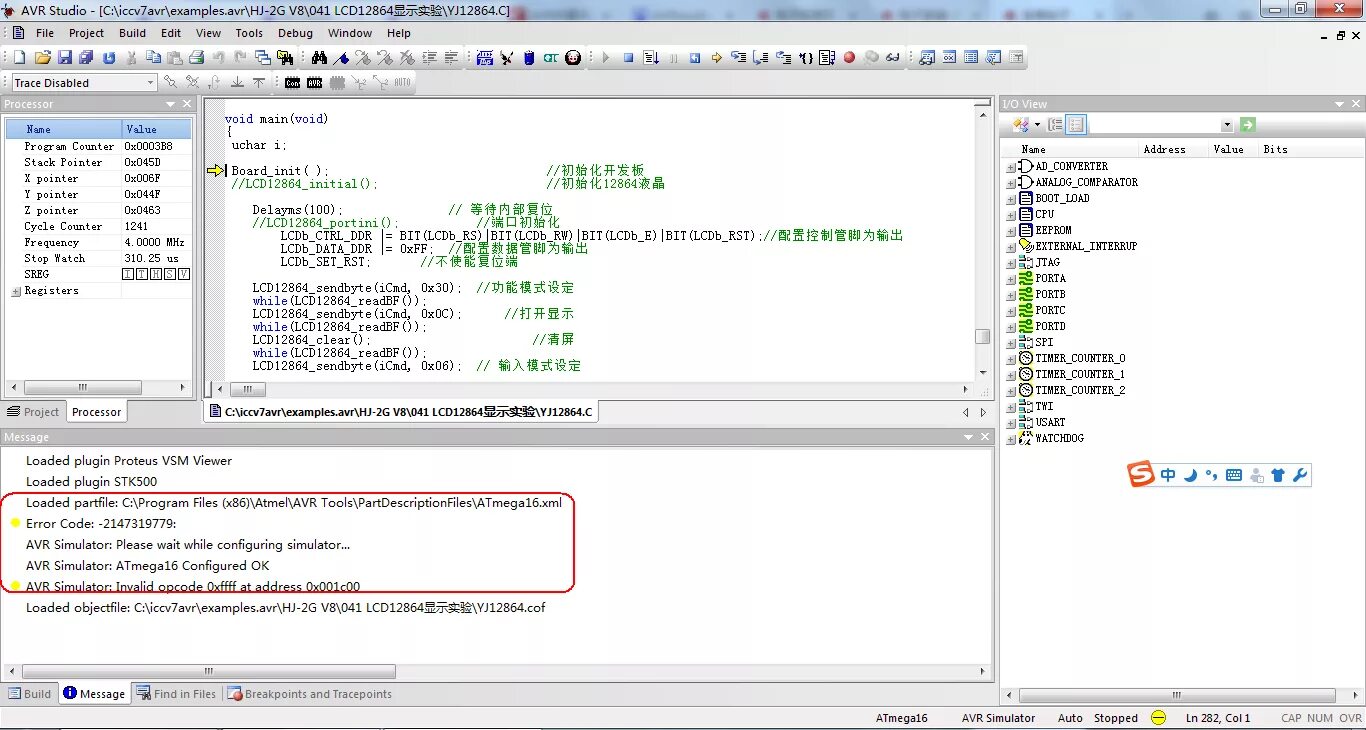Click the Con connect chip icon
Screen dimensions: 1366x730
click(x=292, y=83)
